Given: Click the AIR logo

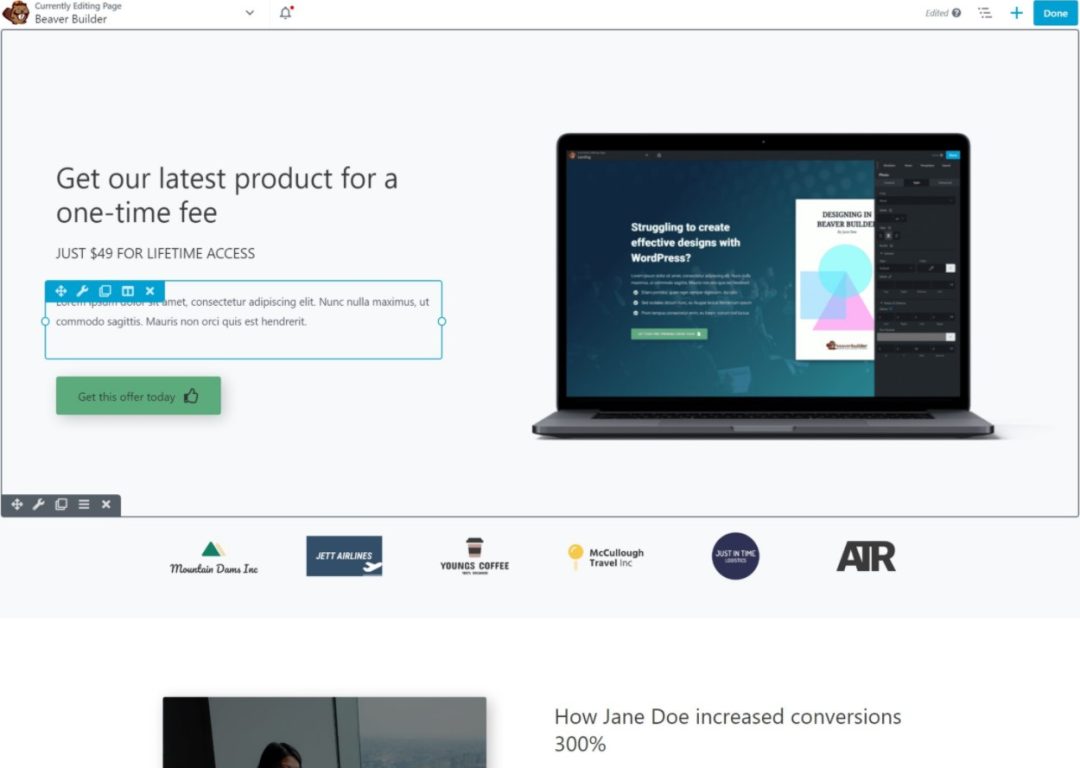Looking at the screenshot, I should [x=866, y=556].
